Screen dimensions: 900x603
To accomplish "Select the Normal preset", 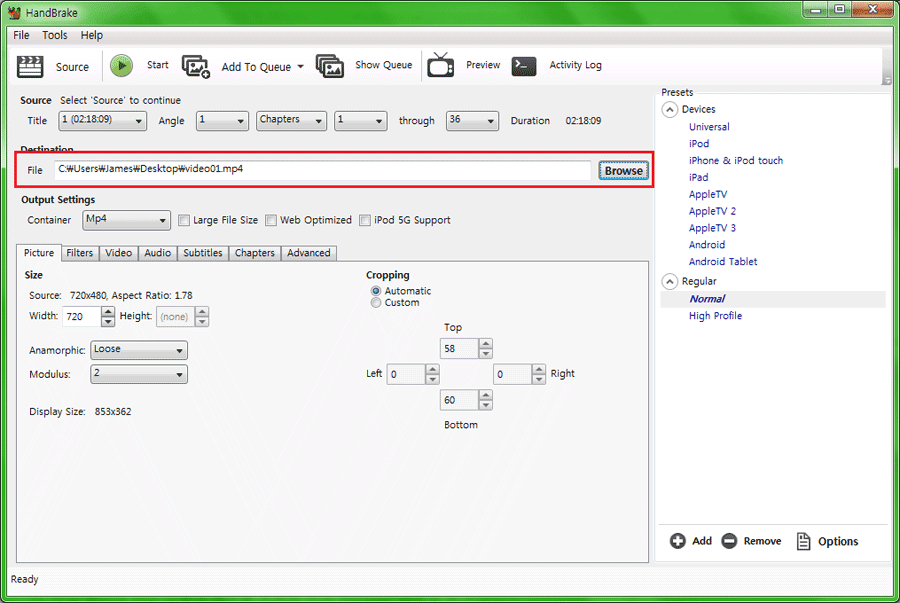I will tap(707, 299).
